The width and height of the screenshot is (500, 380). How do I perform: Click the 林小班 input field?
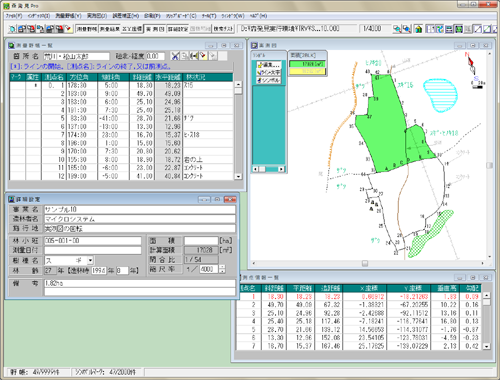(x=93, y=241)
